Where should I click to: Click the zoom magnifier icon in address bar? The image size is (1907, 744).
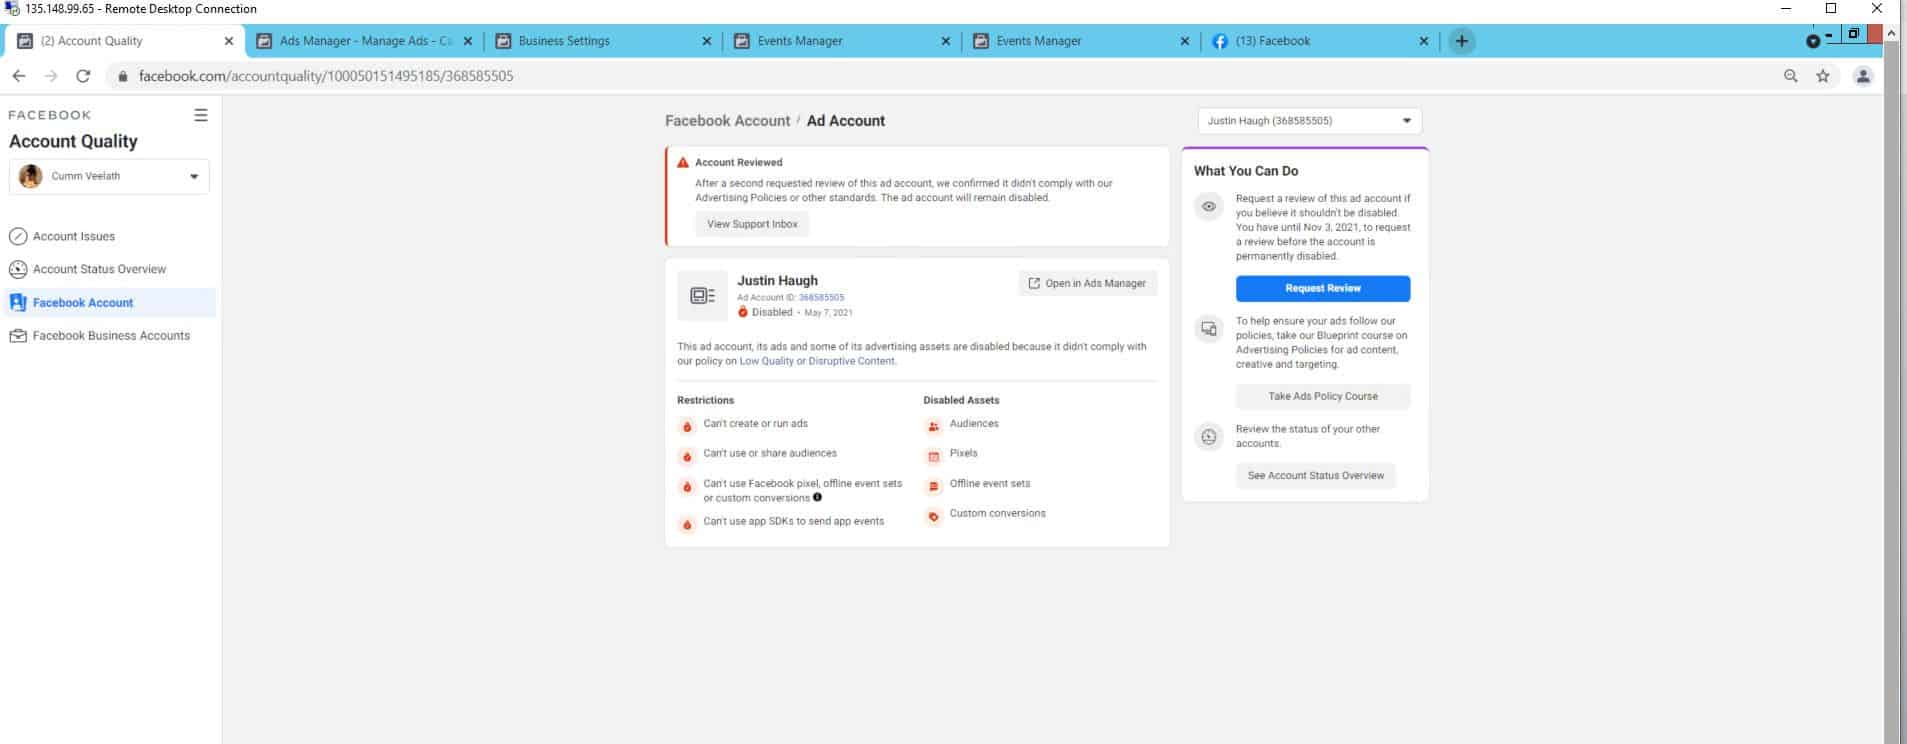pos(1790,76)
